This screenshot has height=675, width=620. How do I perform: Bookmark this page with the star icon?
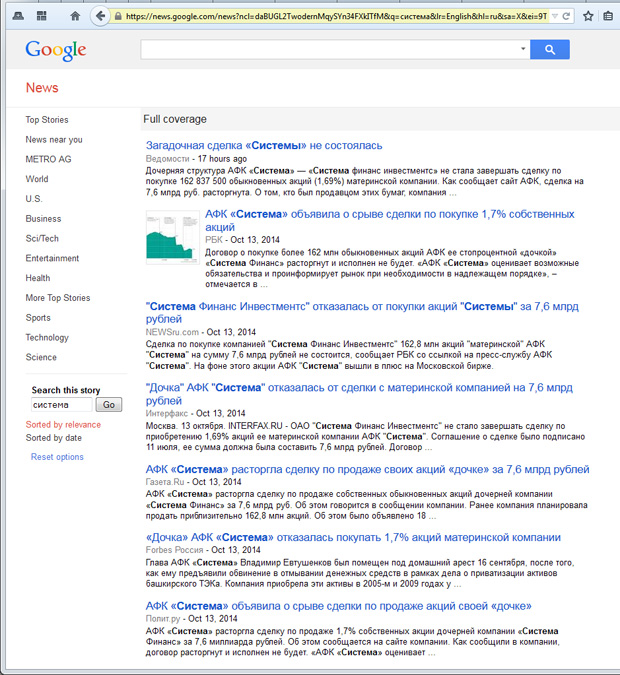tap(588, 16)
